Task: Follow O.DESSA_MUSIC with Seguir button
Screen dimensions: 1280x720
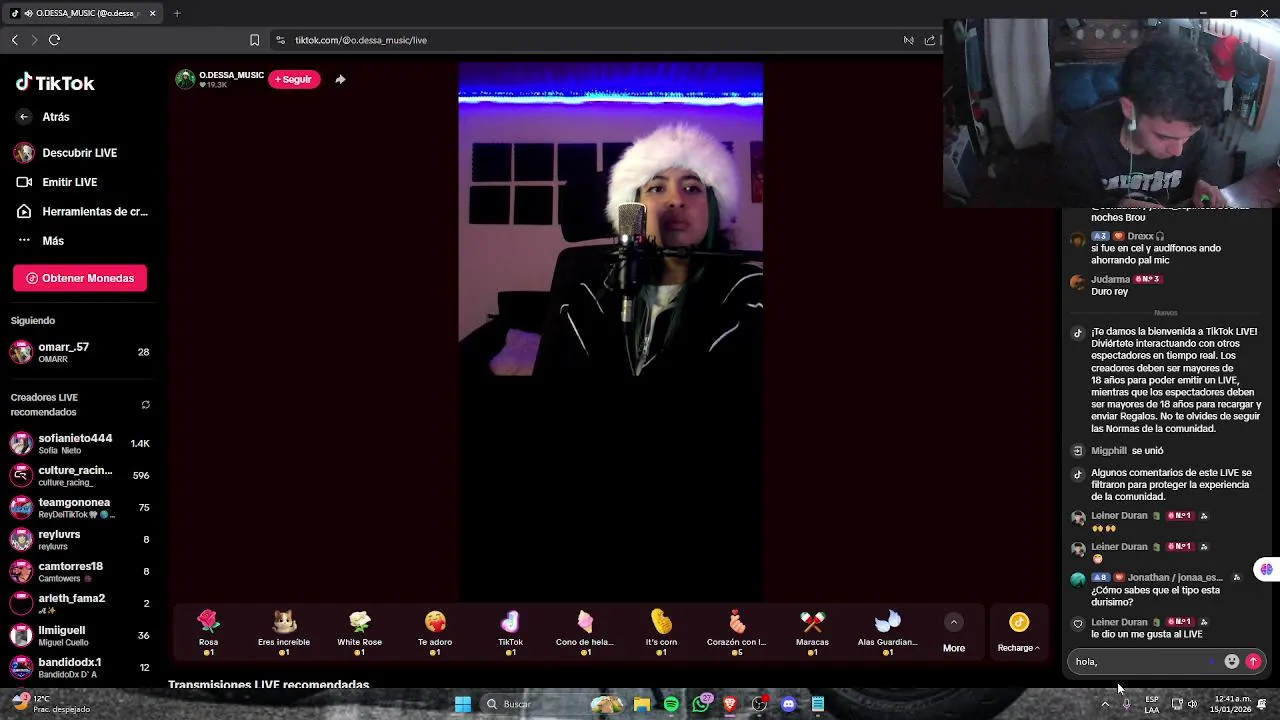Action: pyautogui.click(x=294, y=79)
